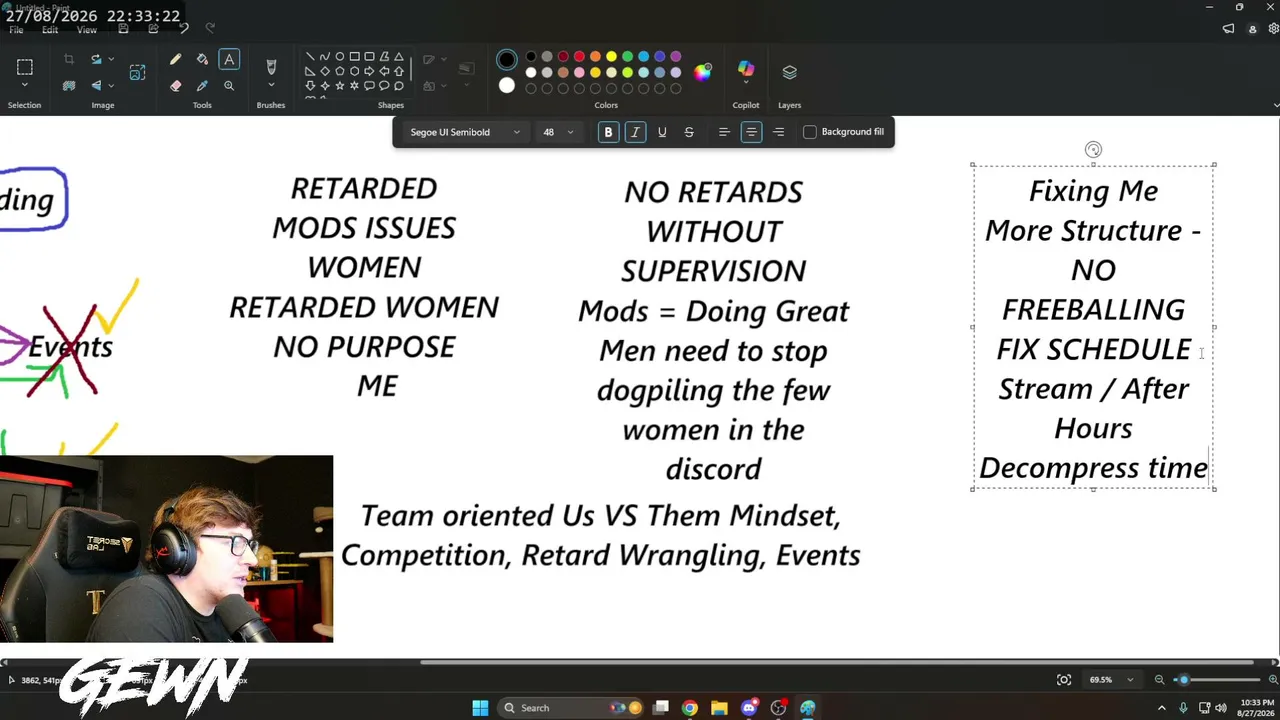Select the five-point star shape

340,86
